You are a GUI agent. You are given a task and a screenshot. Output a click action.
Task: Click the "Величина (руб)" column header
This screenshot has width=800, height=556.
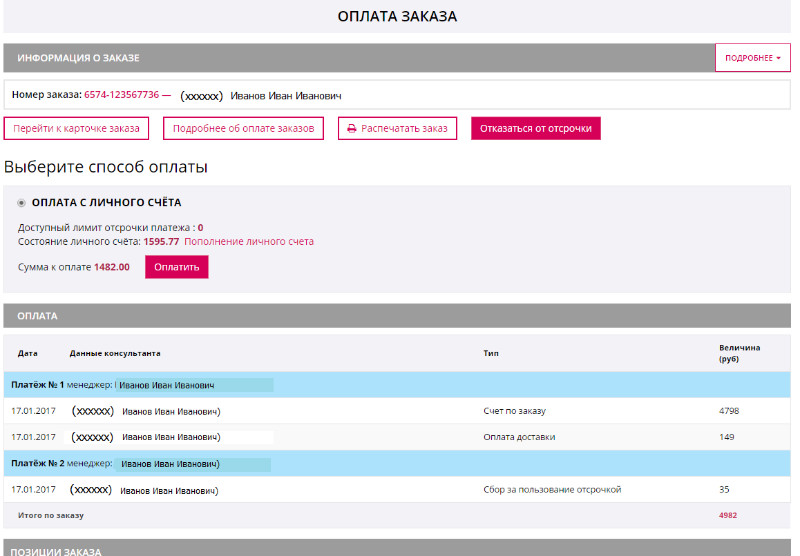click(739, 353)
